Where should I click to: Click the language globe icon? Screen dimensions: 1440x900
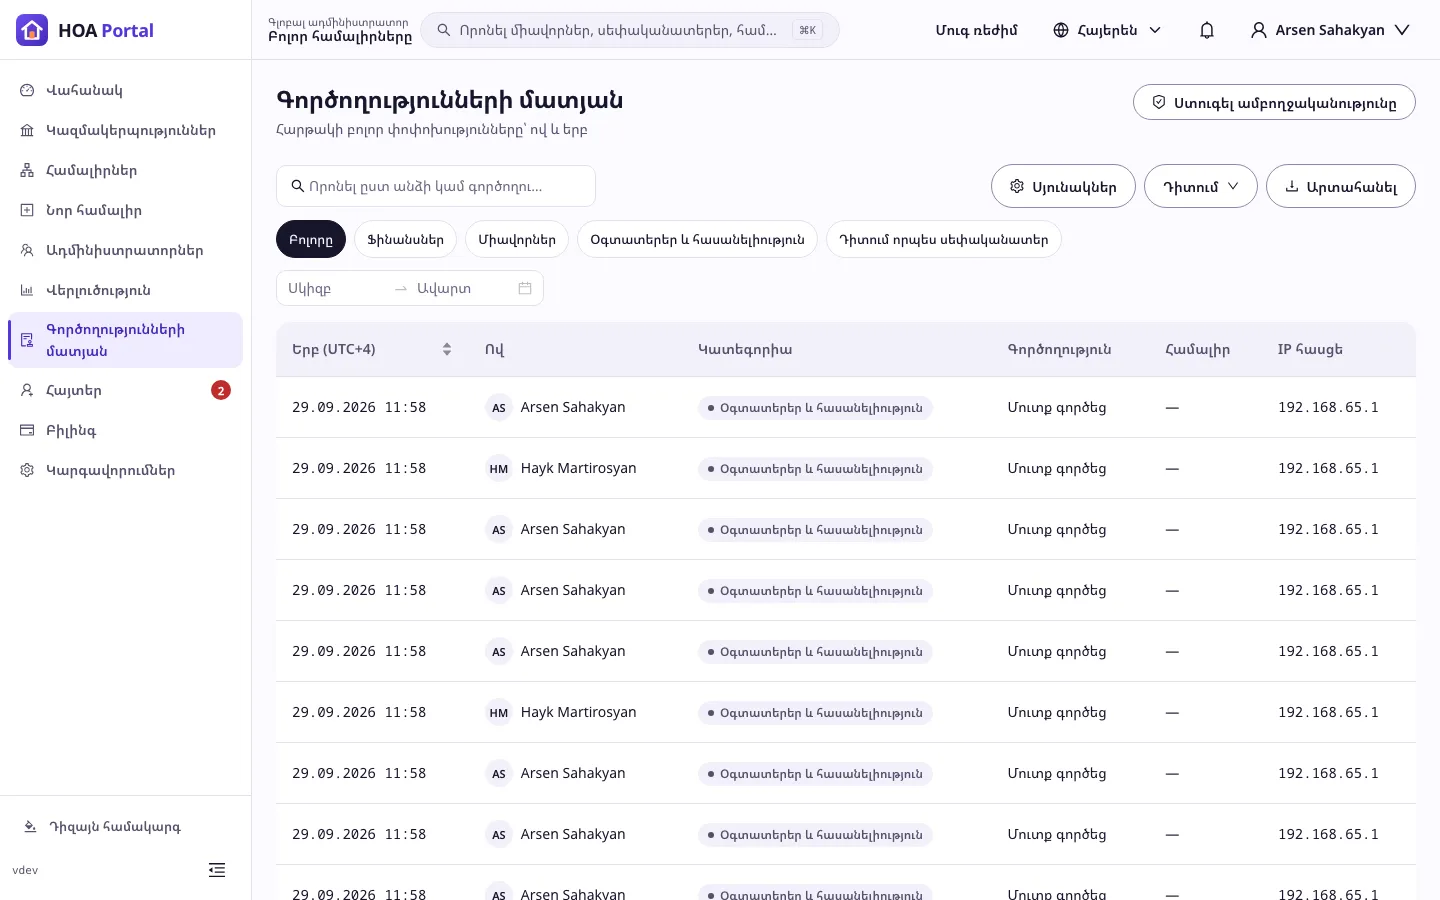(1061, 30)
